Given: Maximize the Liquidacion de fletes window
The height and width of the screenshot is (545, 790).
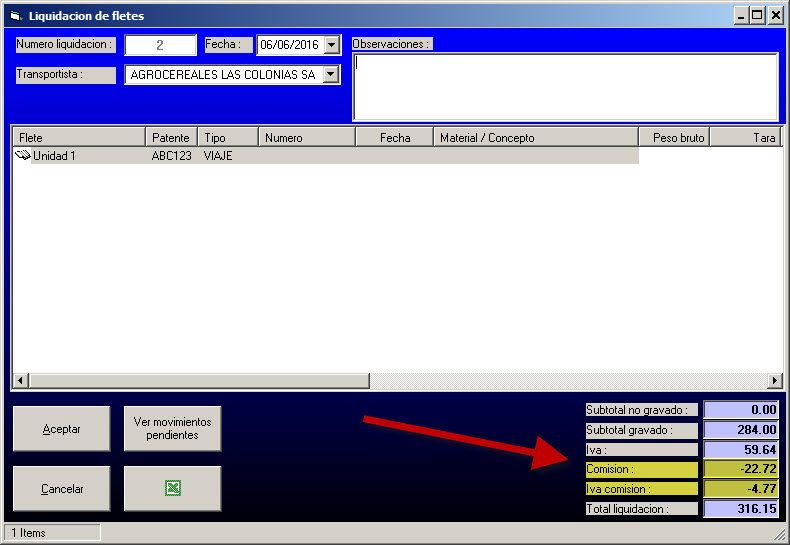Looking at the screenshot, I should [x=757, y=16].
